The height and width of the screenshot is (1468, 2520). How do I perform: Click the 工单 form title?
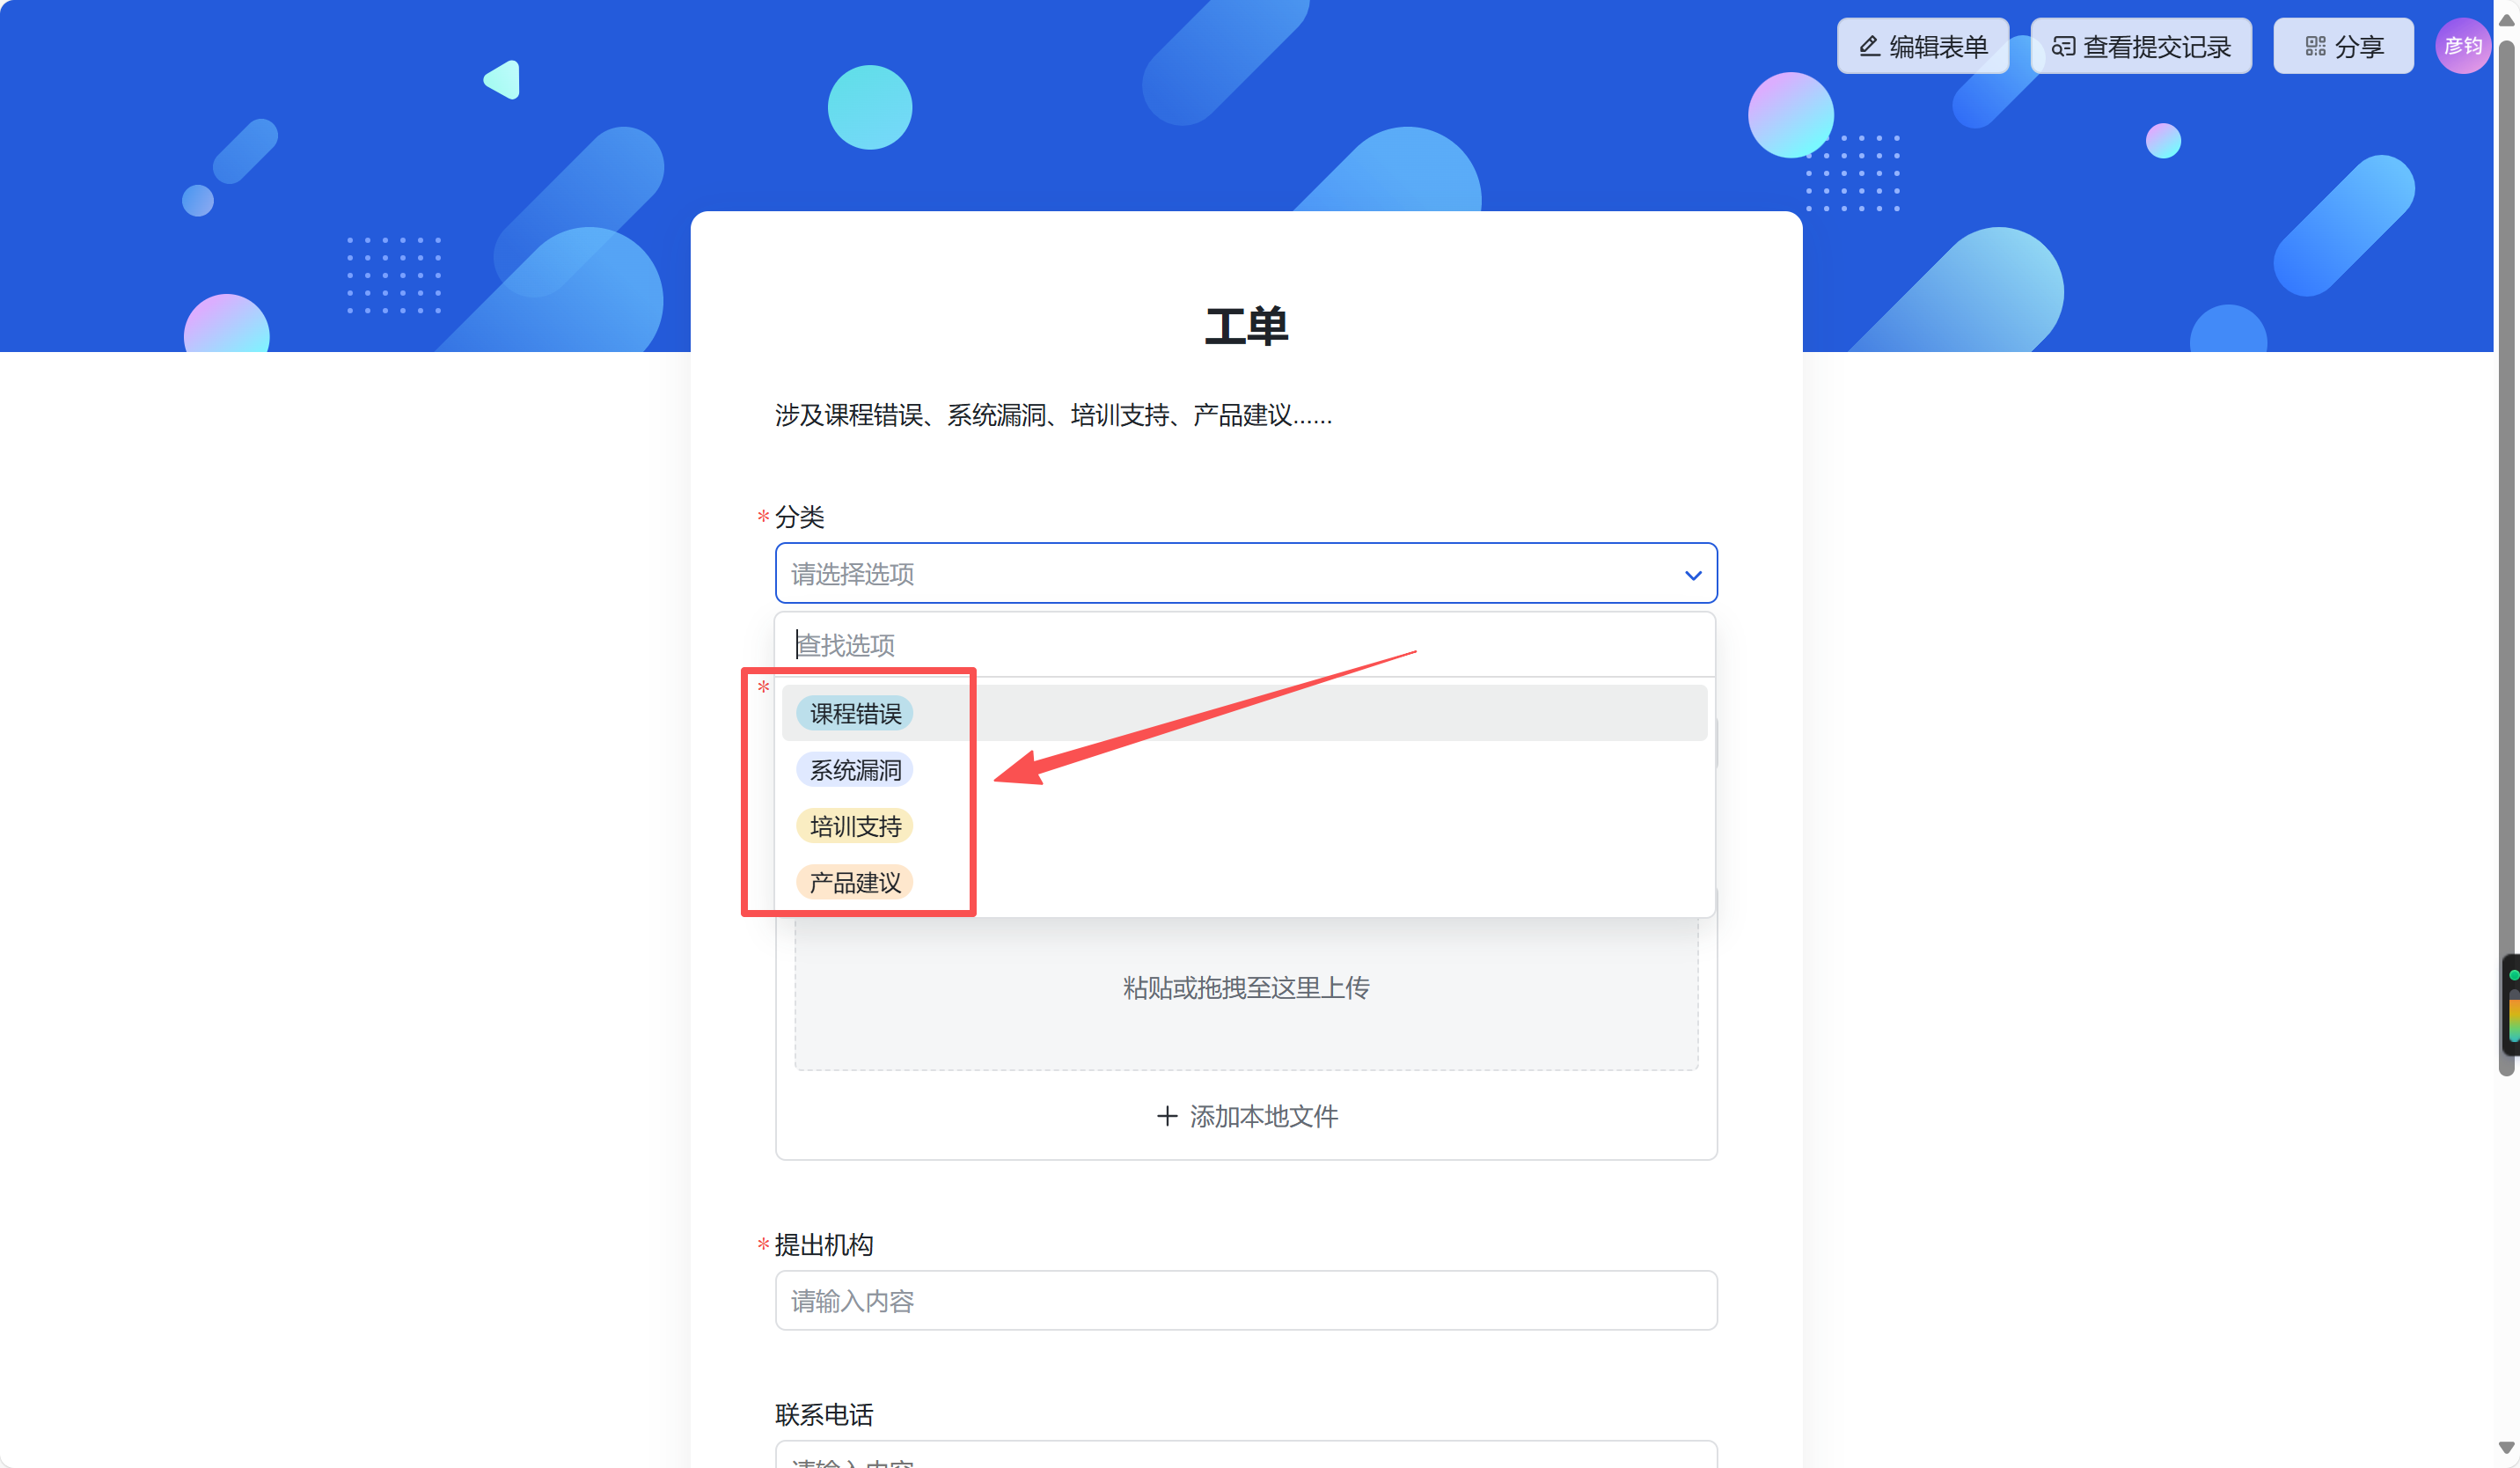[1246, 326]
